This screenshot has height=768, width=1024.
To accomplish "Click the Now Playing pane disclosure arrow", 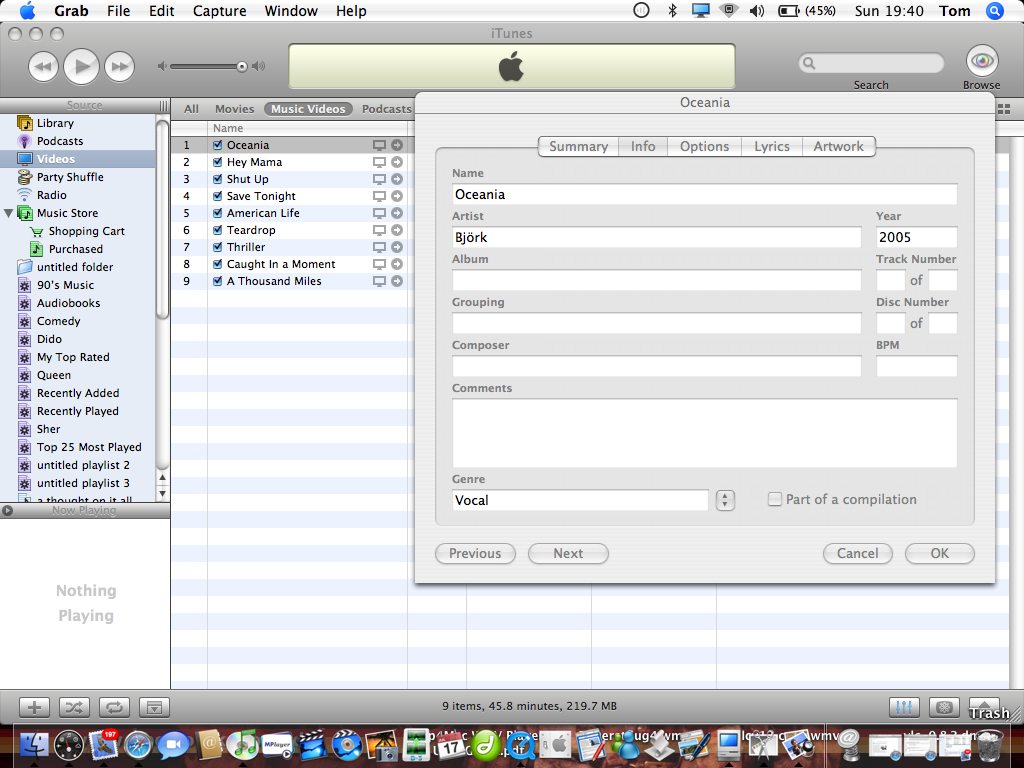I will (x=7, y=511).
